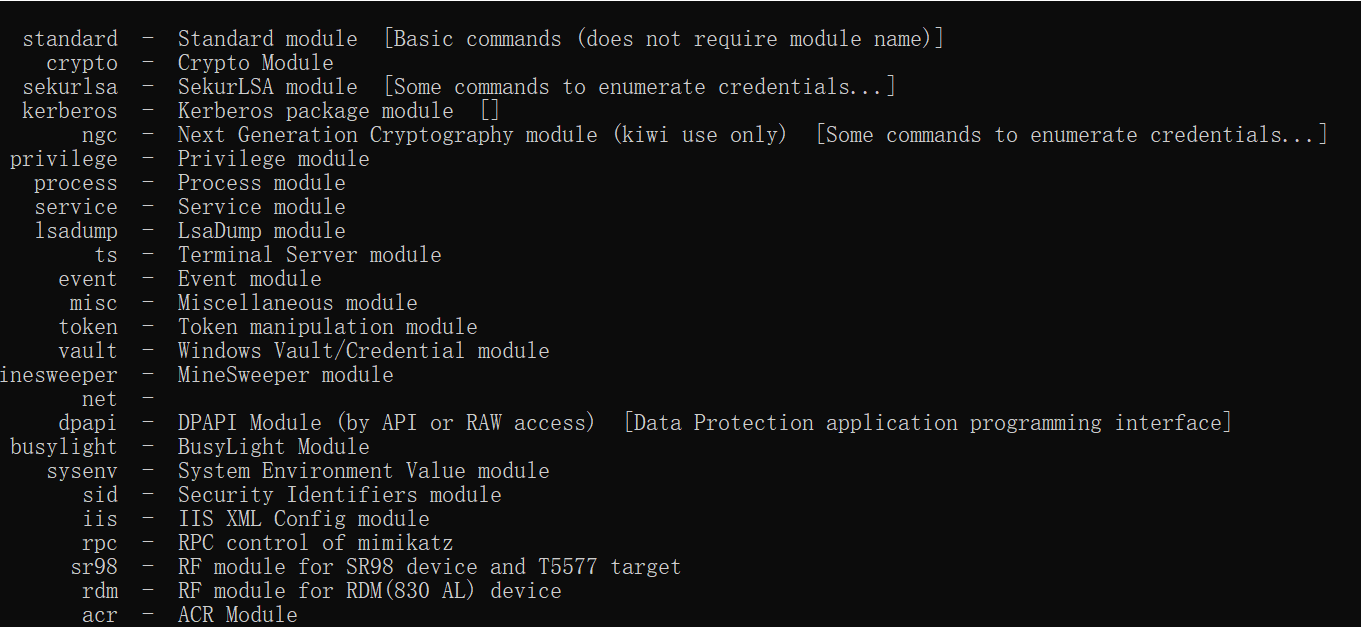Click 'Token manipulation module' text

click(x=328, y=327)
